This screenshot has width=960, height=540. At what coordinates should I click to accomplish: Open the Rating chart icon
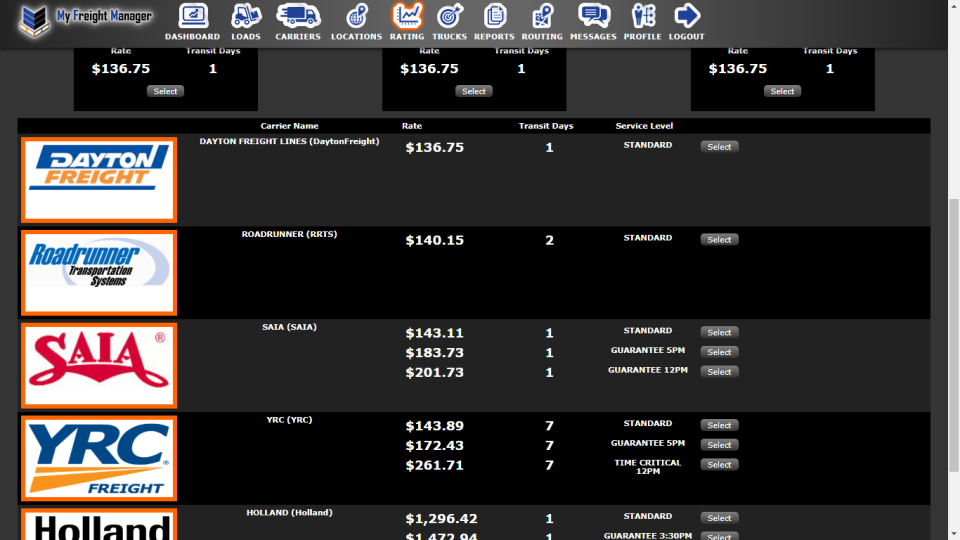[407, 16]
